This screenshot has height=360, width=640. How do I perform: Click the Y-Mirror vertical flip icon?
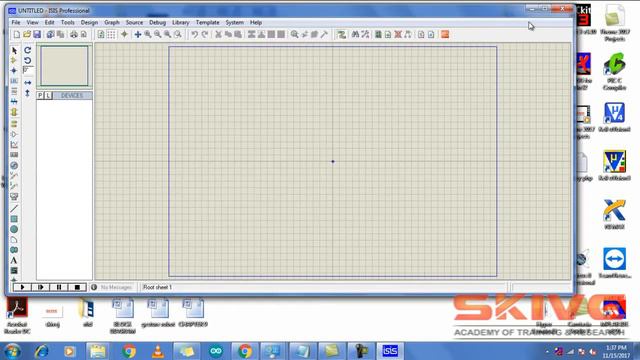(27, 93)
